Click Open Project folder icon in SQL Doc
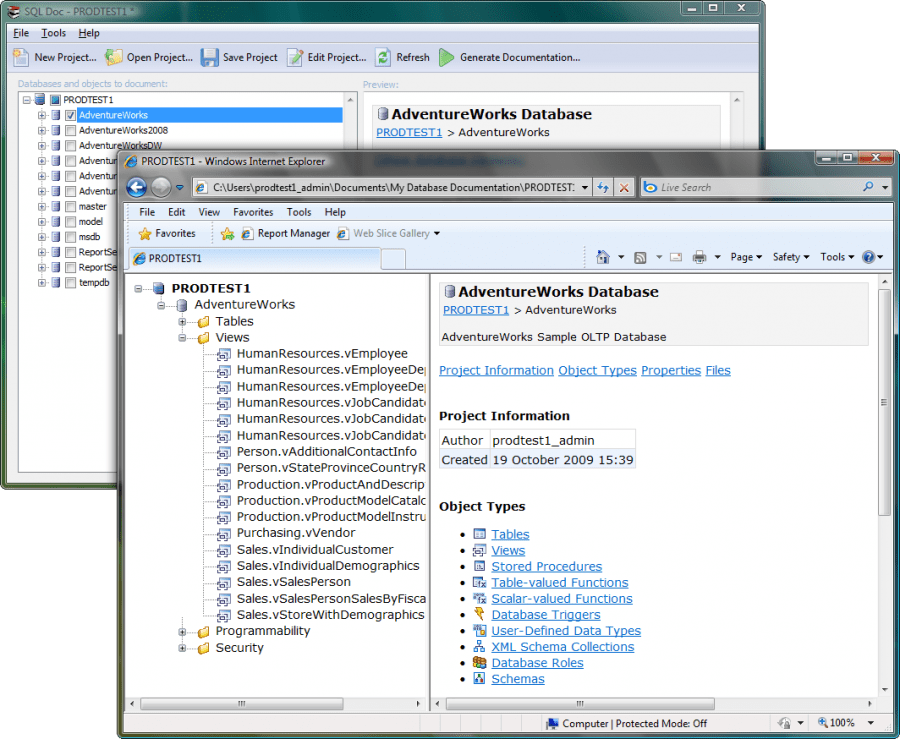The height and width of the screenshot is (739, 900). click(x=113, y=57)
